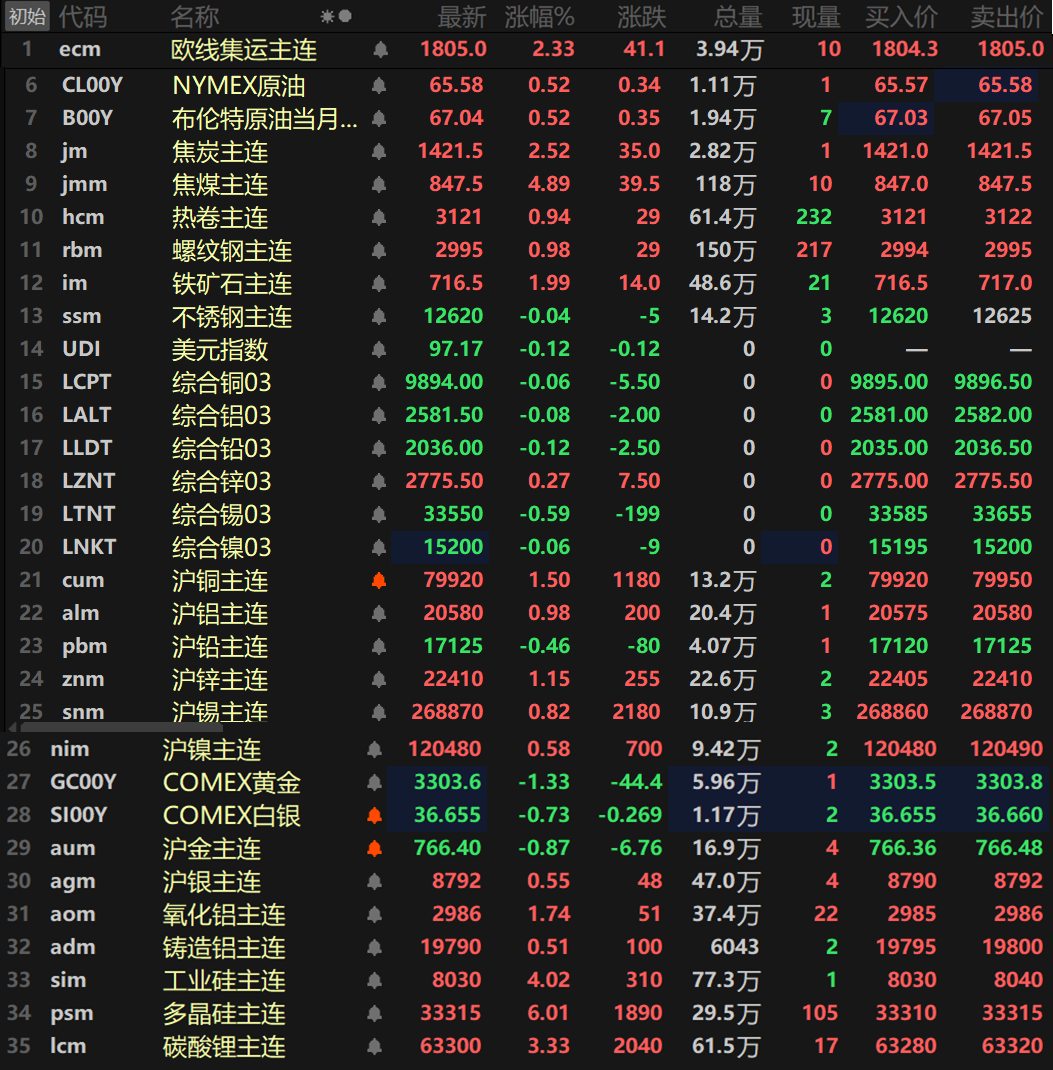Click the alert bell for 欧线集运主连
This screenshot has height=1070, width=1053.
pos(380,49)
